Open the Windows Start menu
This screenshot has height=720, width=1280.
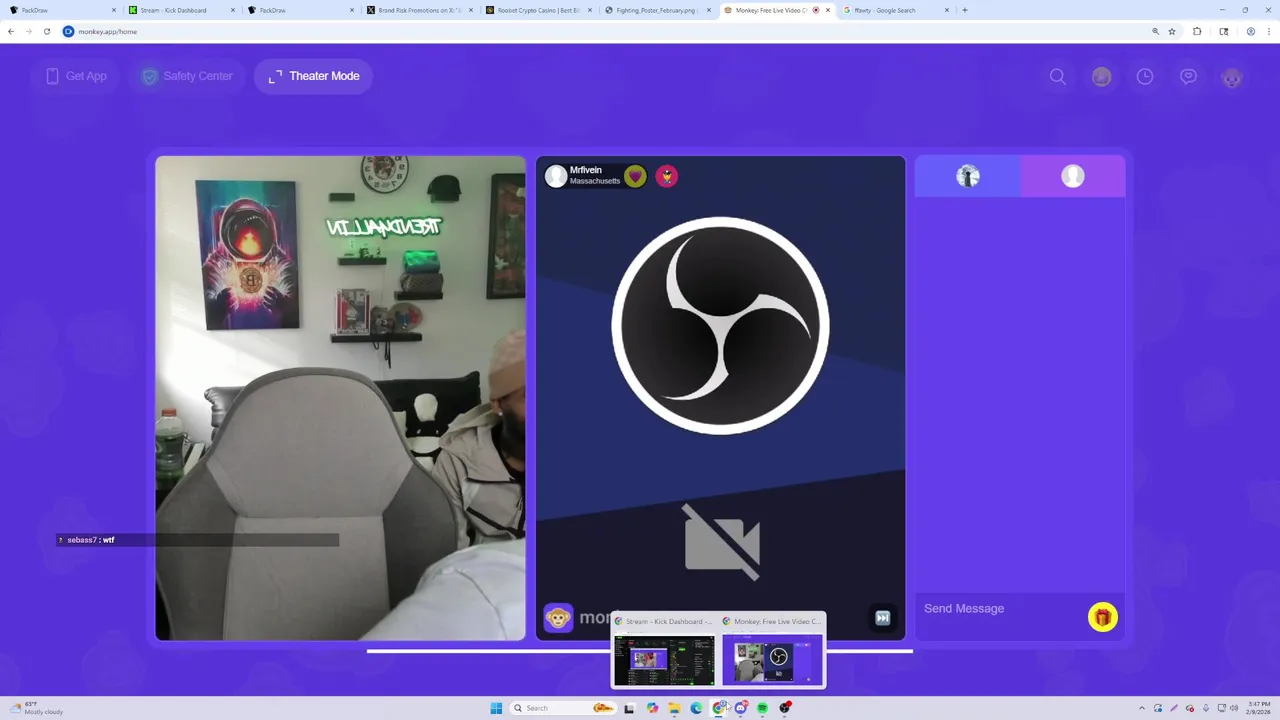496,708
